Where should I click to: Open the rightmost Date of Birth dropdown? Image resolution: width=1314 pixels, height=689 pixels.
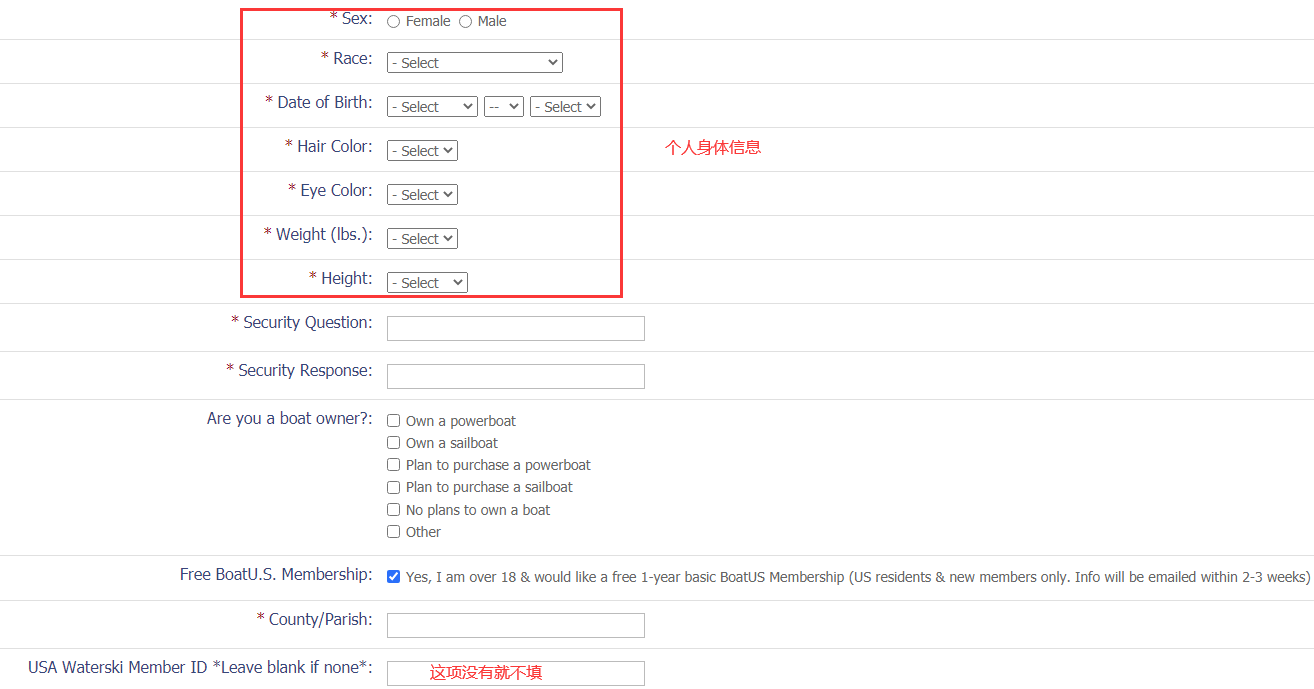(566, 107)
